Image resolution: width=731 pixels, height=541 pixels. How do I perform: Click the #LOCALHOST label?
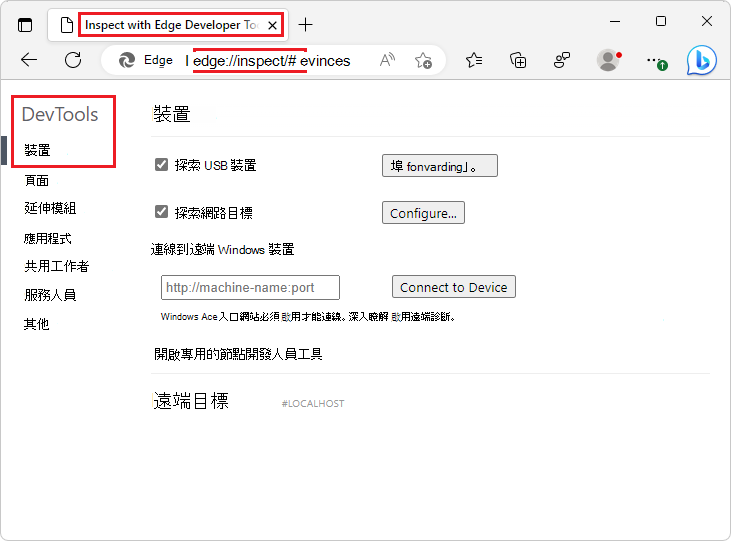point(313,403)
